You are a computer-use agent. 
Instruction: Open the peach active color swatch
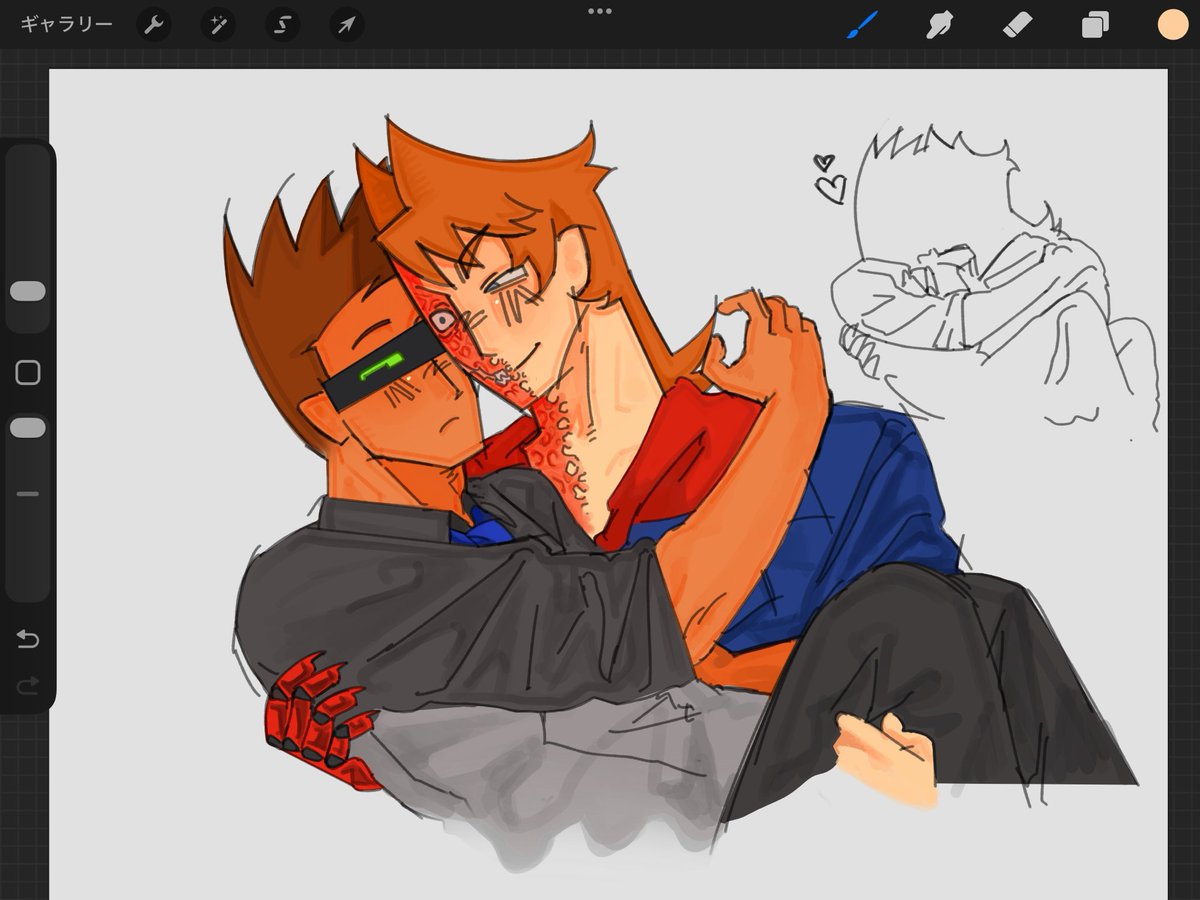coord(1172,25)
